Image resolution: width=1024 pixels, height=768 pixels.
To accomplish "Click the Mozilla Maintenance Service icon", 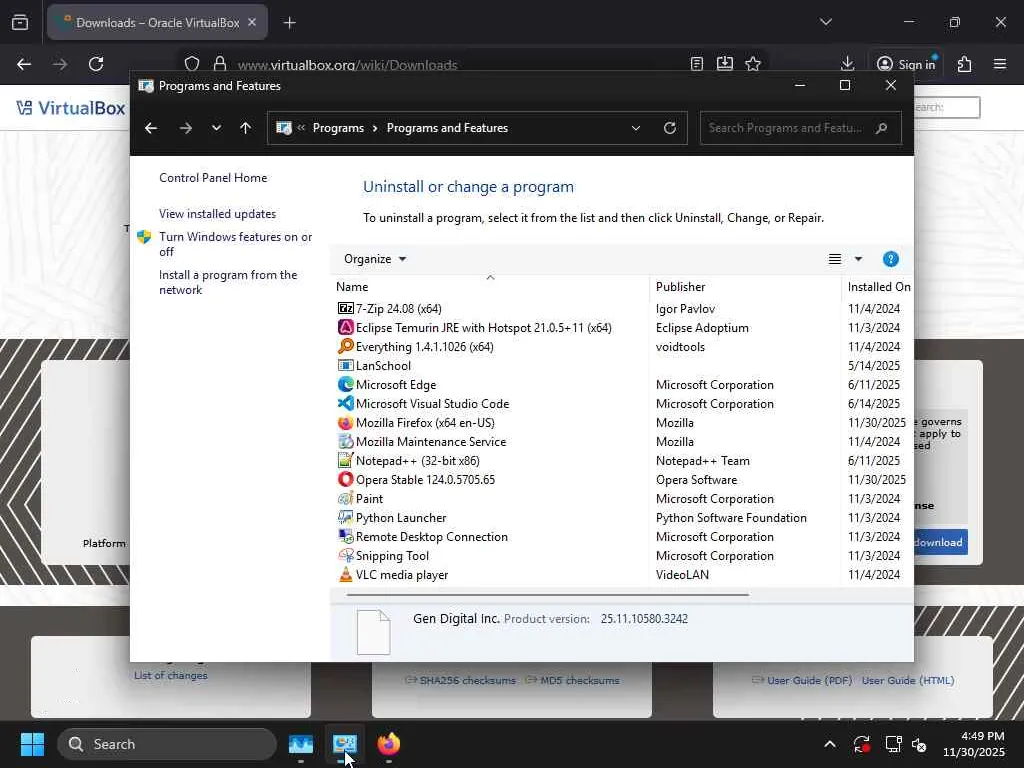I will [345, 441].
